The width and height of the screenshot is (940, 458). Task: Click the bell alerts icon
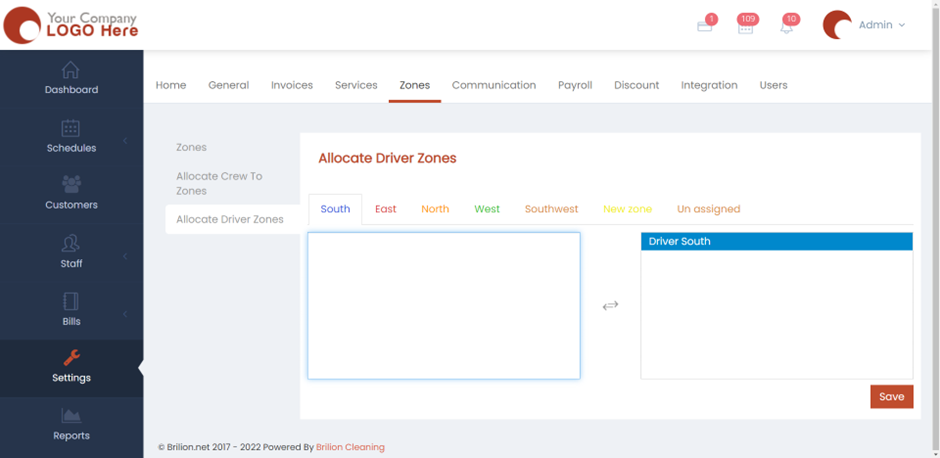(786, 27)
